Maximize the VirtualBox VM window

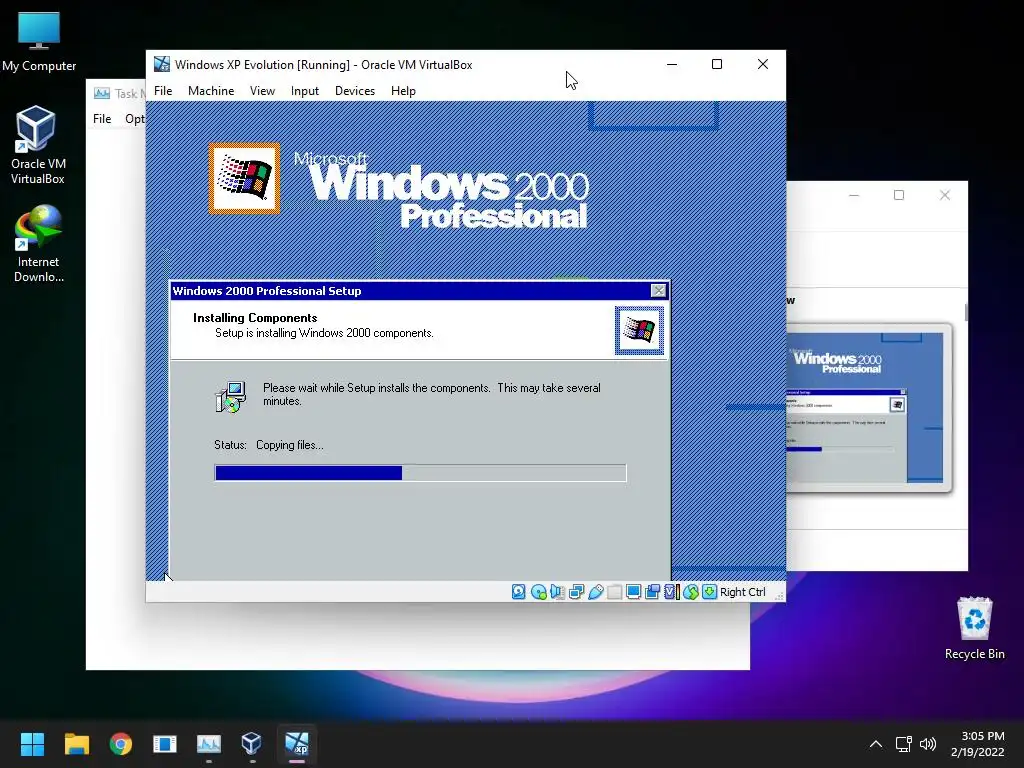click(x=716, y=64)
